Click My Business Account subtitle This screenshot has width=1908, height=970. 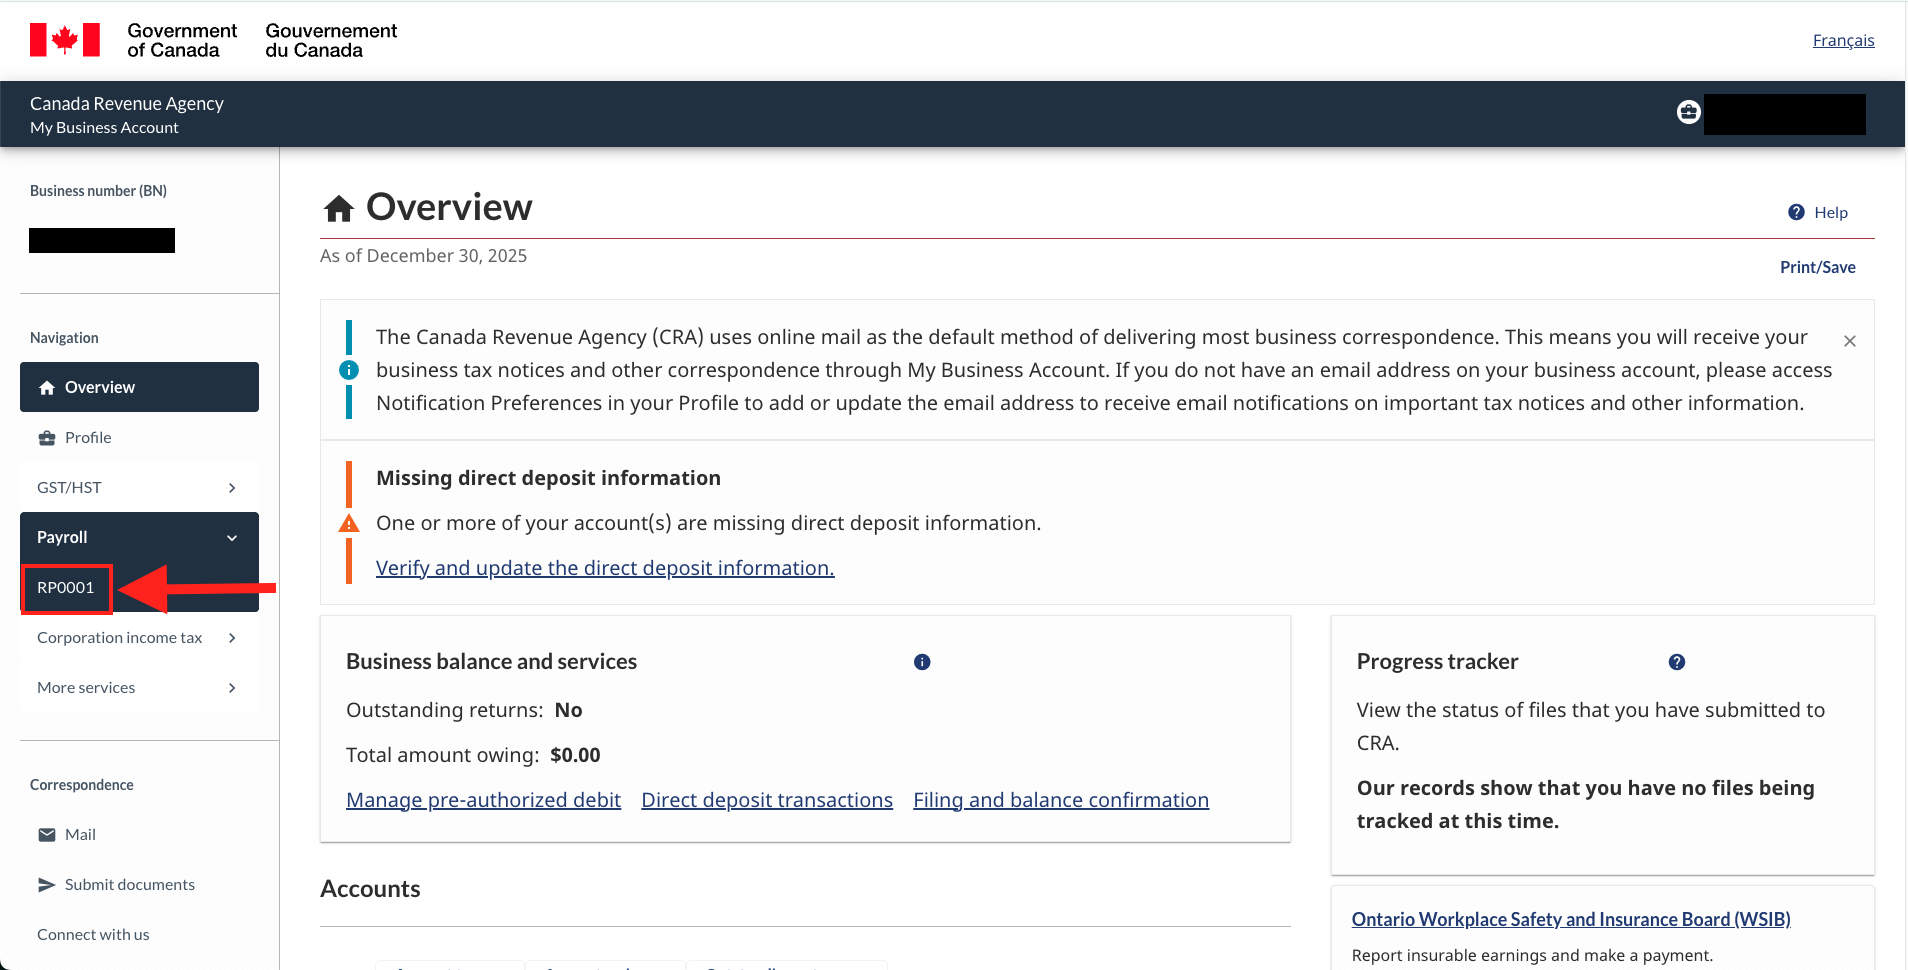pyautogui.click(x=104, y=128)
